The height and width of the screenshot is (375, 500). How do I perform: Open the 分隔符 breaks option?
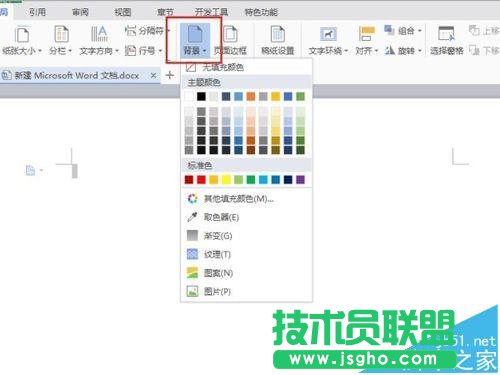[x=147, y=31]
